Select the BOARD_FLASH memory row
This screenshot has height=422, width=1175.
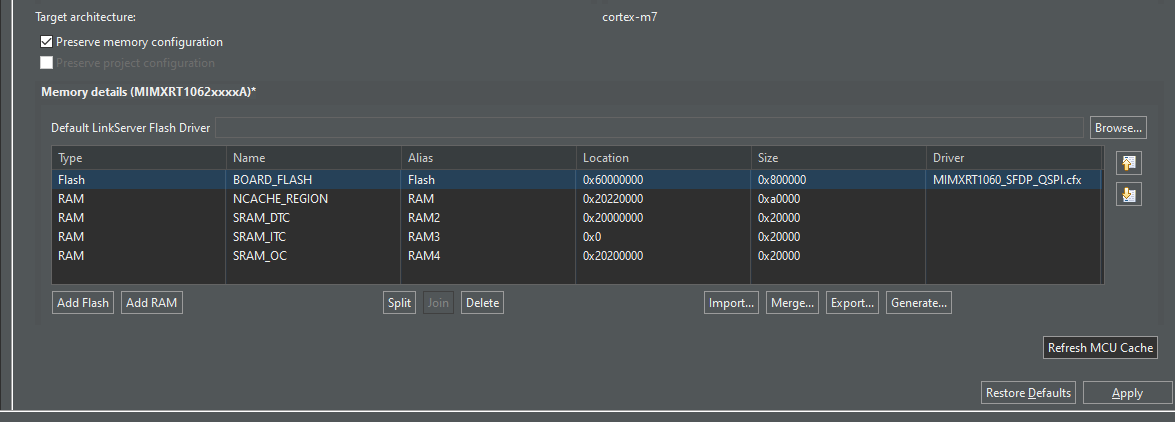coord(272,180)
